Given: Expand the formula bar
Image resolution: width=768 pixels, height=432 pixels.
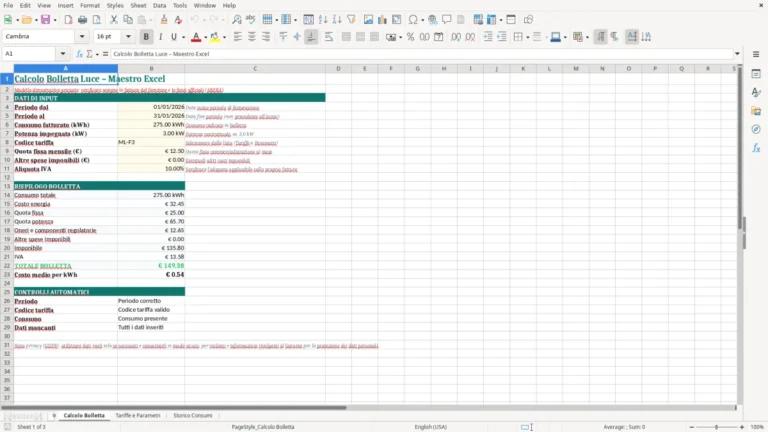Looking at the screenshot, I should click(737, 54).
